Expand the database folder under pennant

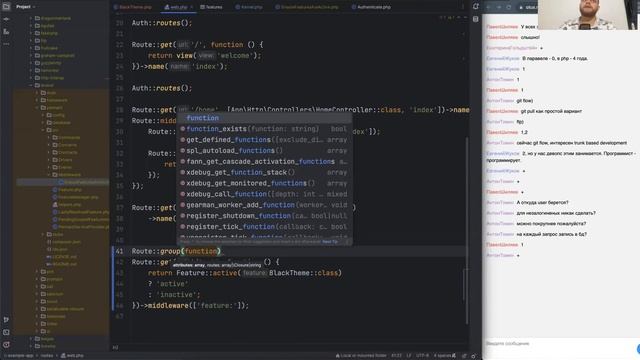point(43,122)
